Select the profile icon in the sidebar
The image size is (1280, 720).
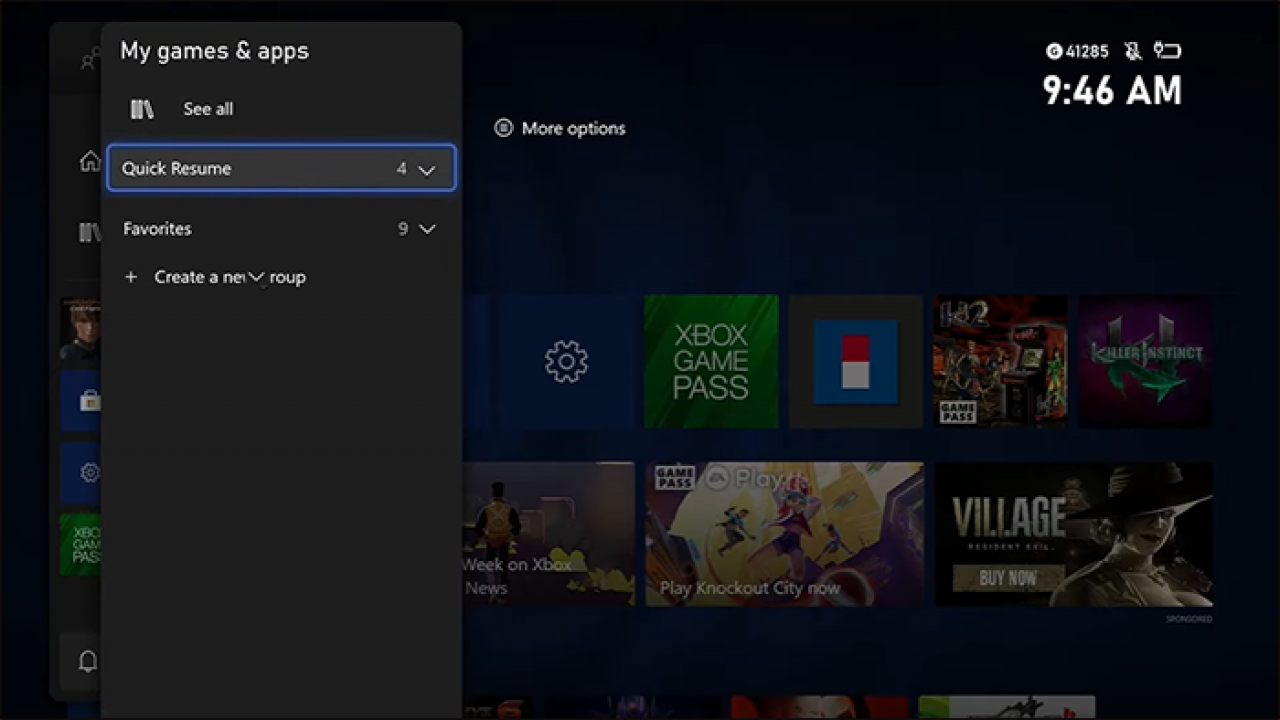(90, 58)
